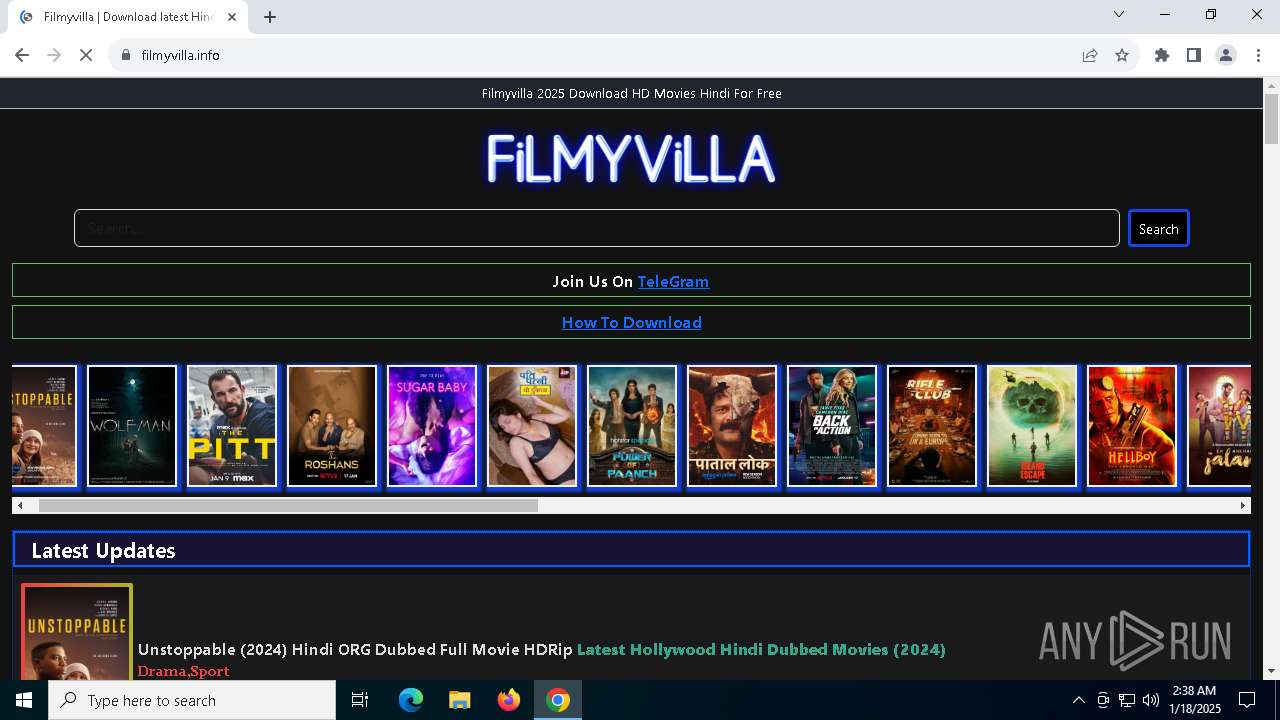Click the Drama,Sport genre text

(x=183, y=671)
